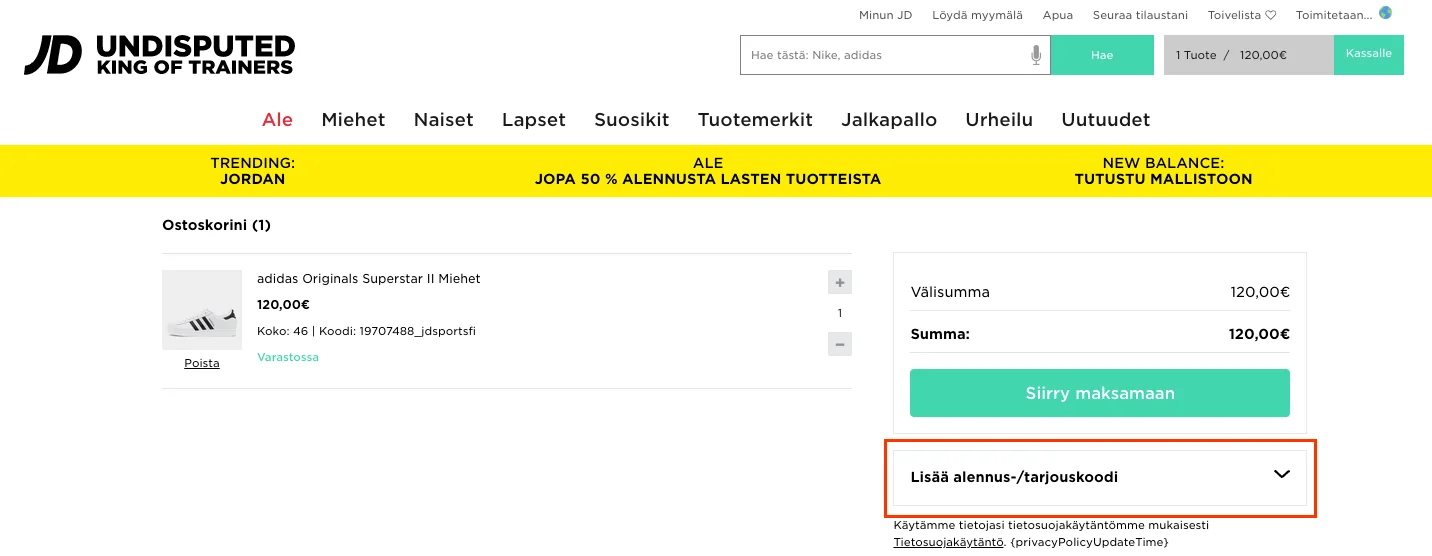Click the Varastossa stock status text
1432x556 pixels.
288,357
